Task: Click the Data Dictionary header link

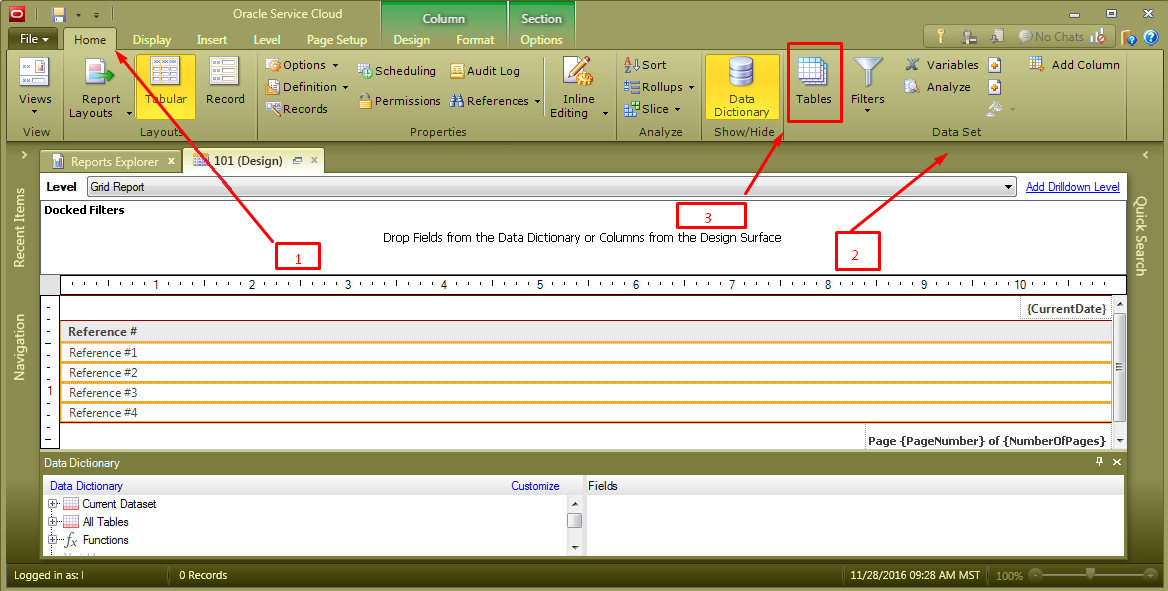Action: (86, 486)
